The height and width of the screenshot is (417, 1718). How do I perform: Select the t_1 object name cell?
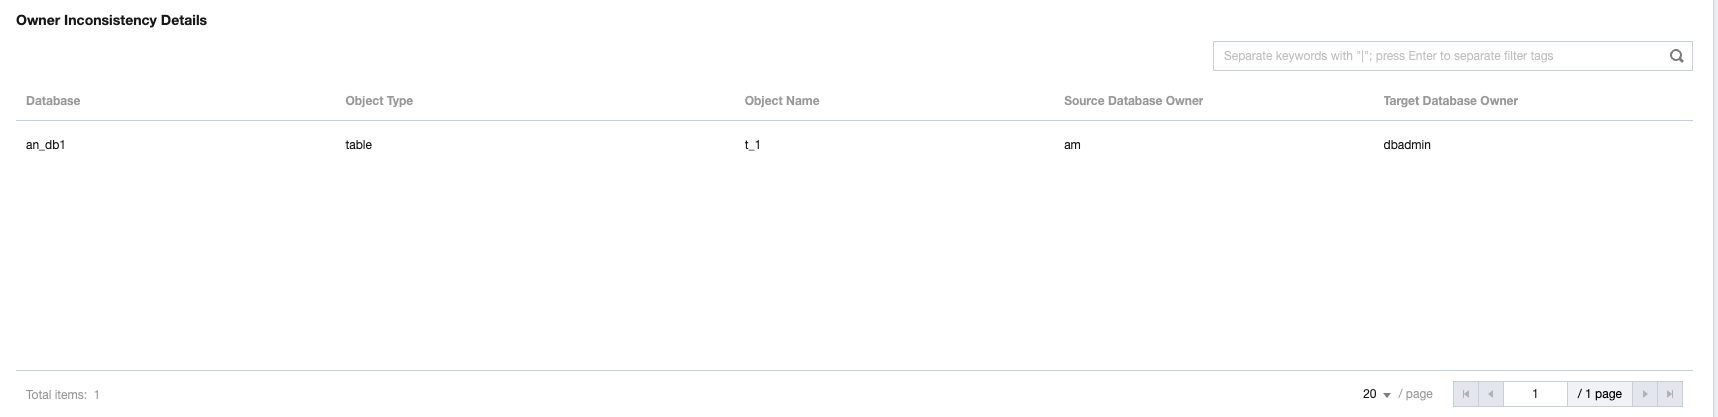[753, 145]
